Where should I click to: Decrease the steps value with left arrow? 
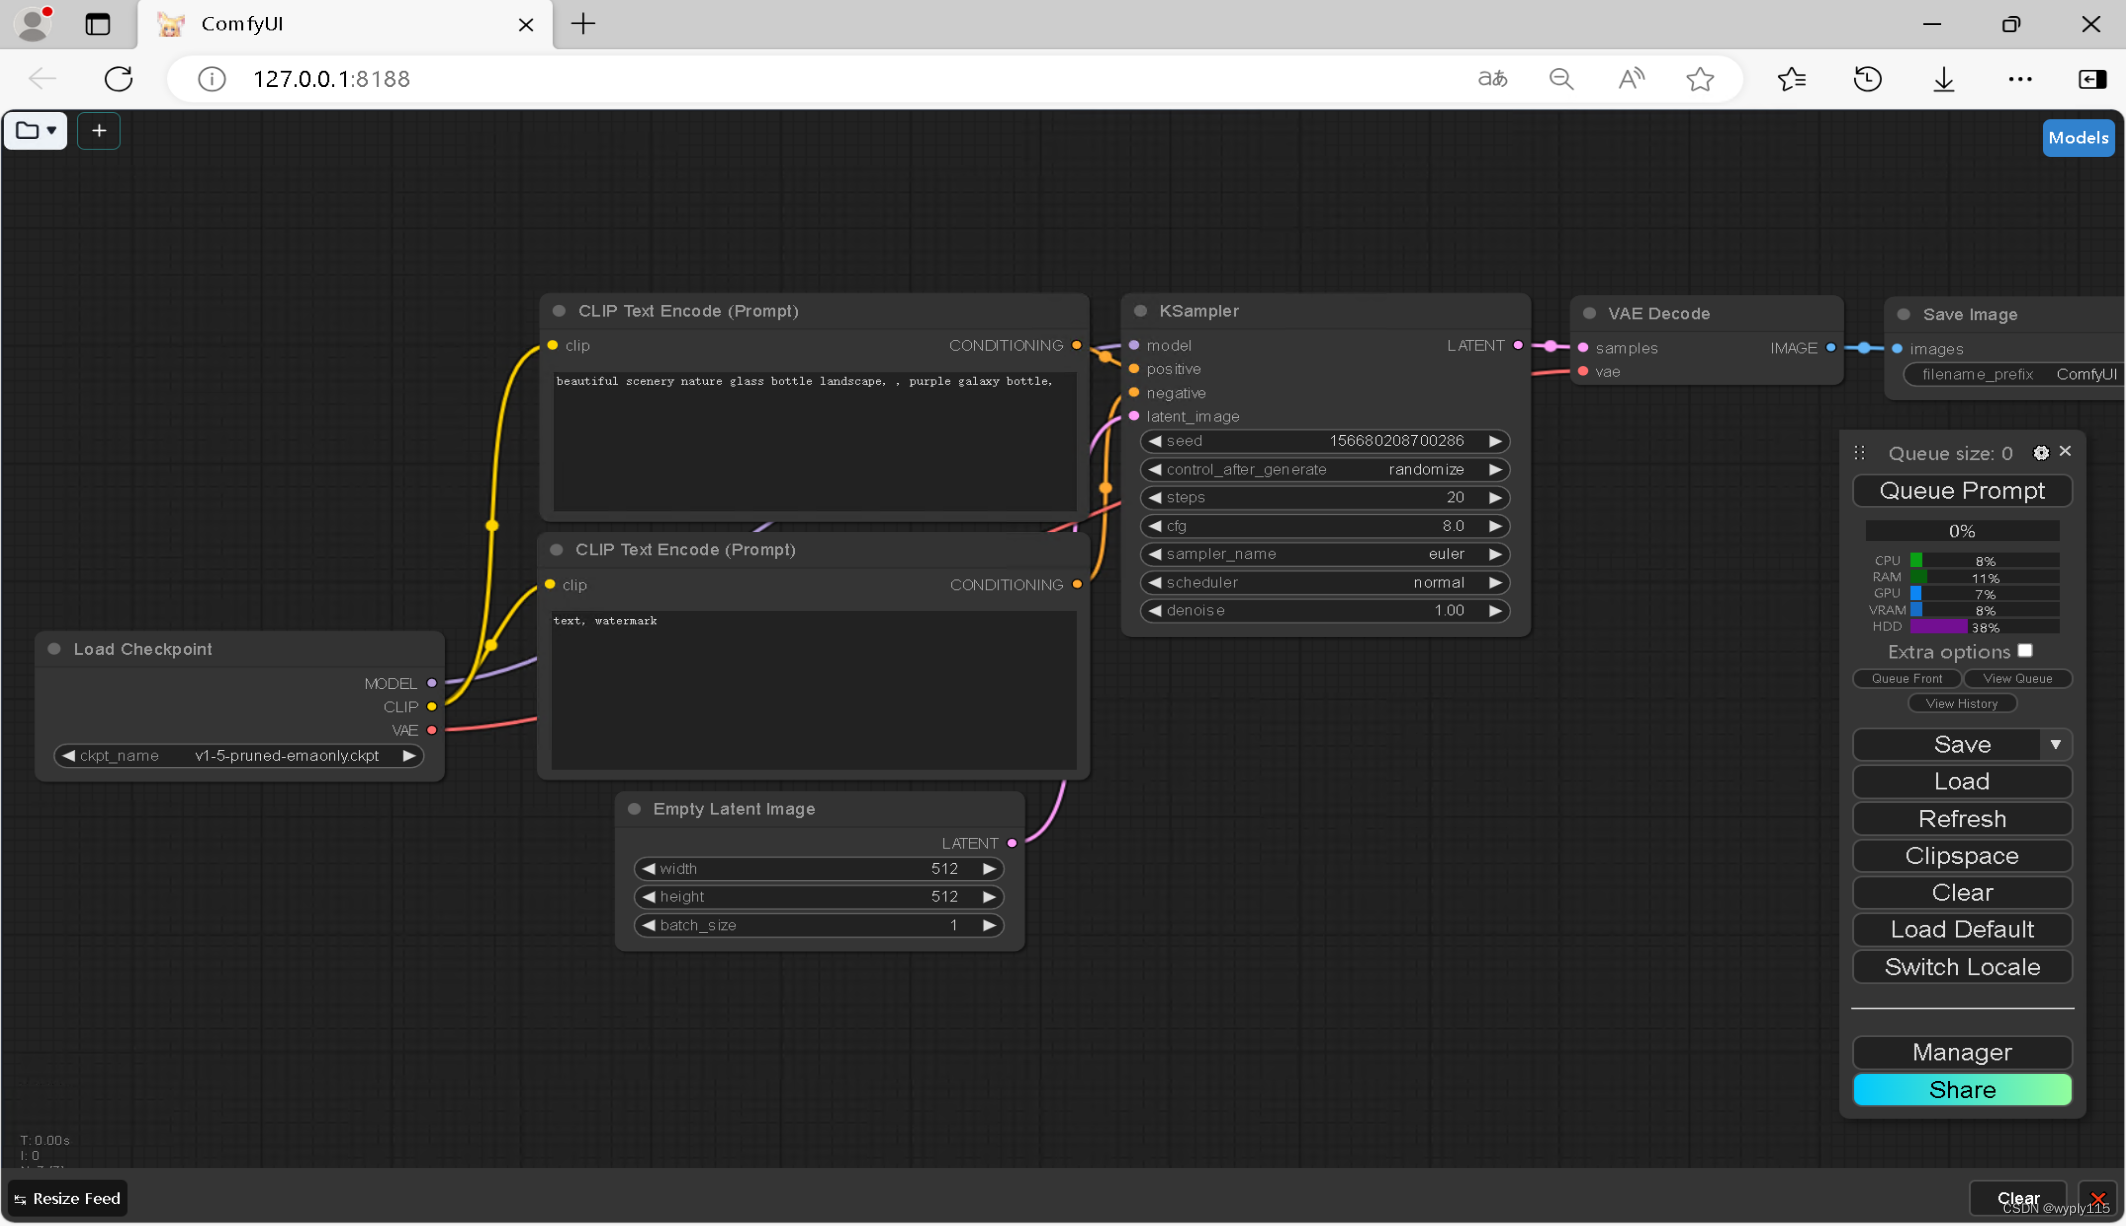(x=1155, y=497)
